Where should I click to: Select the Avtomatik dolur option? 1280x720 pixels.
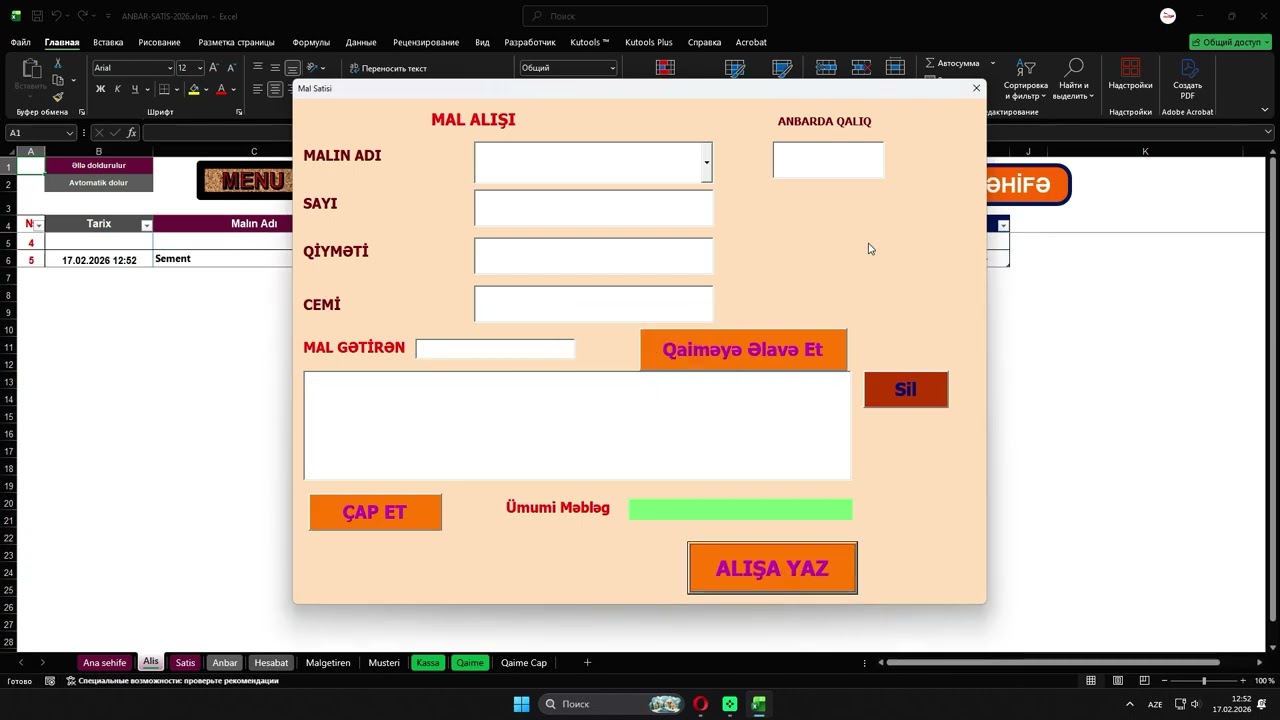coord(99,183)
